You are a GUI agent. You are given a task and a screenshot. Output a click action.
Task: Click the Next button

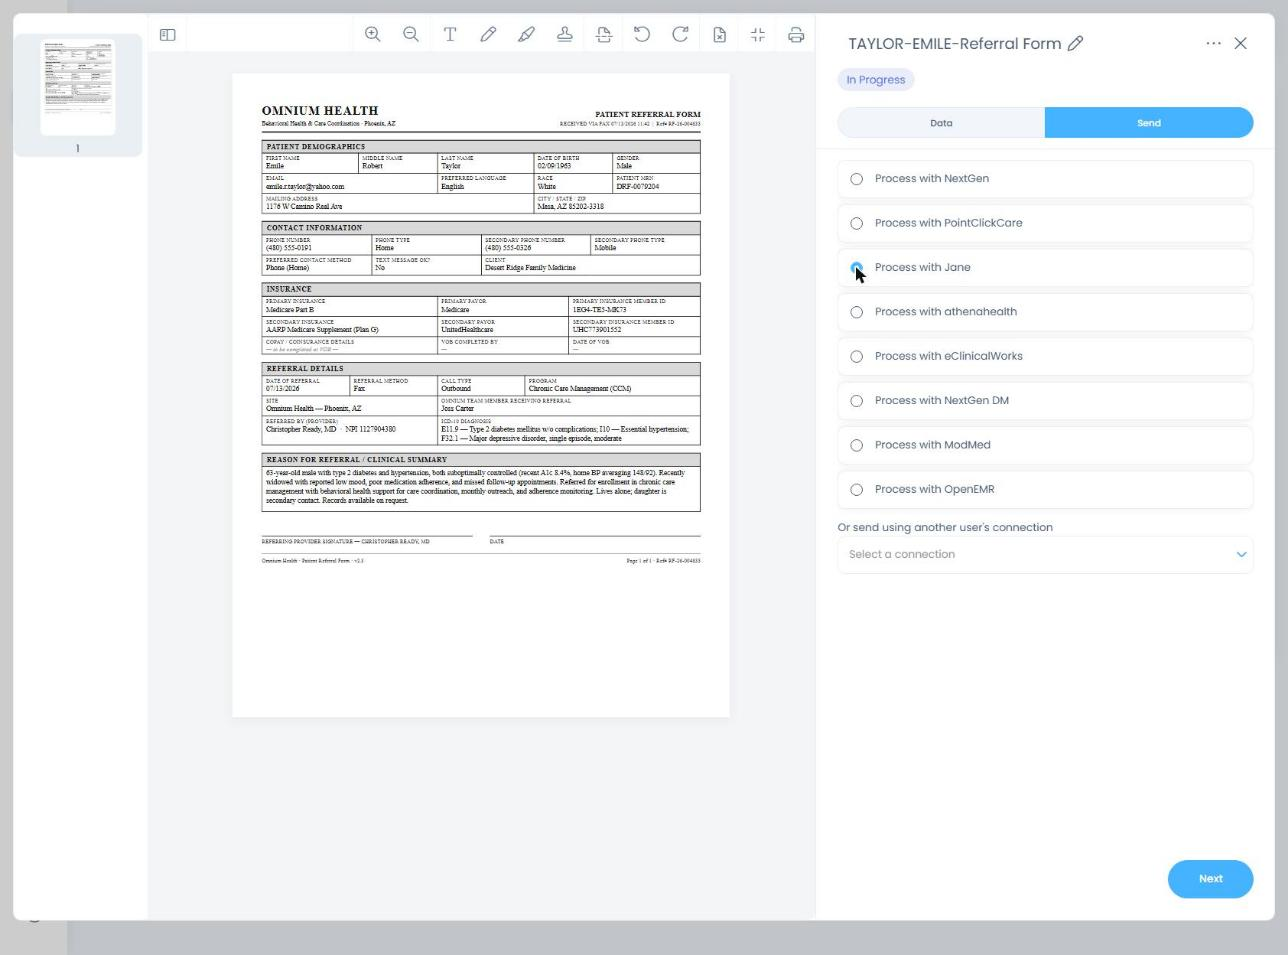(1210, 879)
